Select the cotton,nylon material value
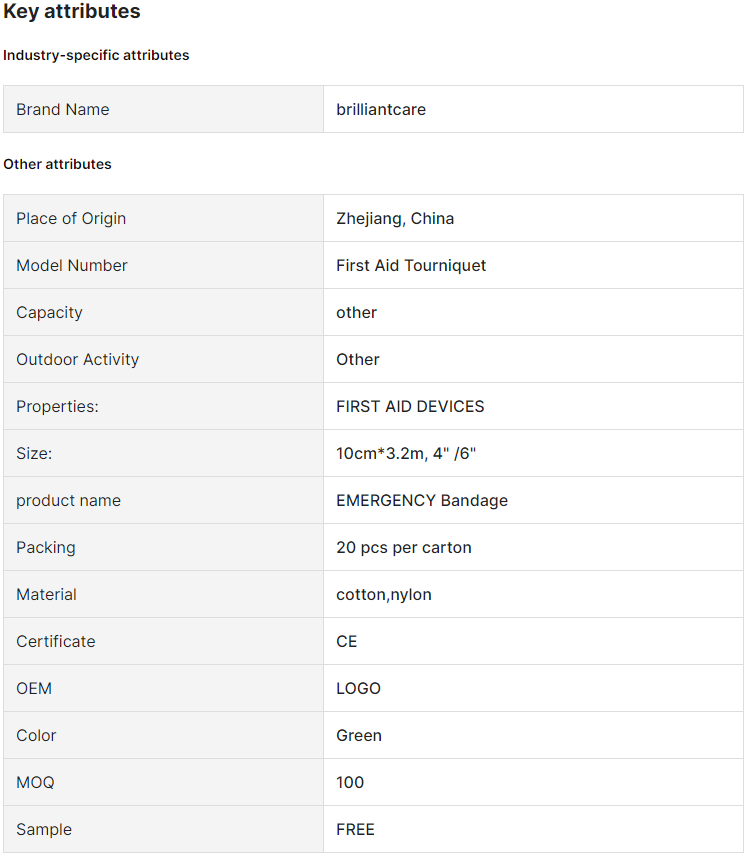 [384, 594]
